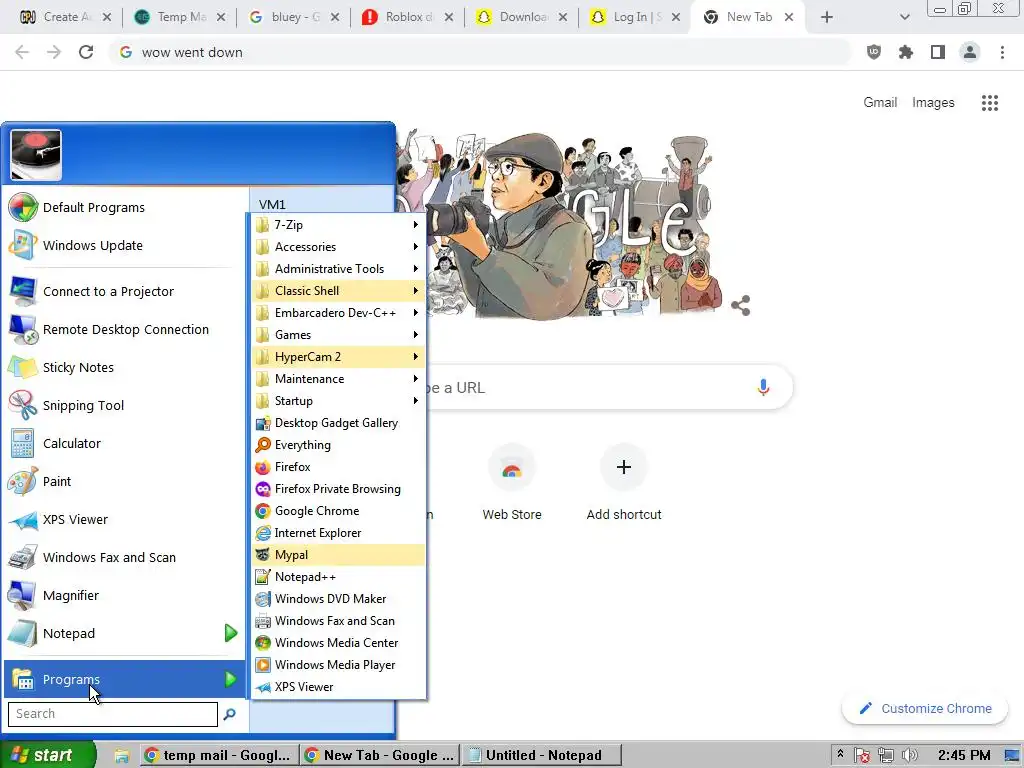Open Notepad++ from Programs list
Image resolution: width=1024 pixels, height=768 pixels.
(338, 577)
